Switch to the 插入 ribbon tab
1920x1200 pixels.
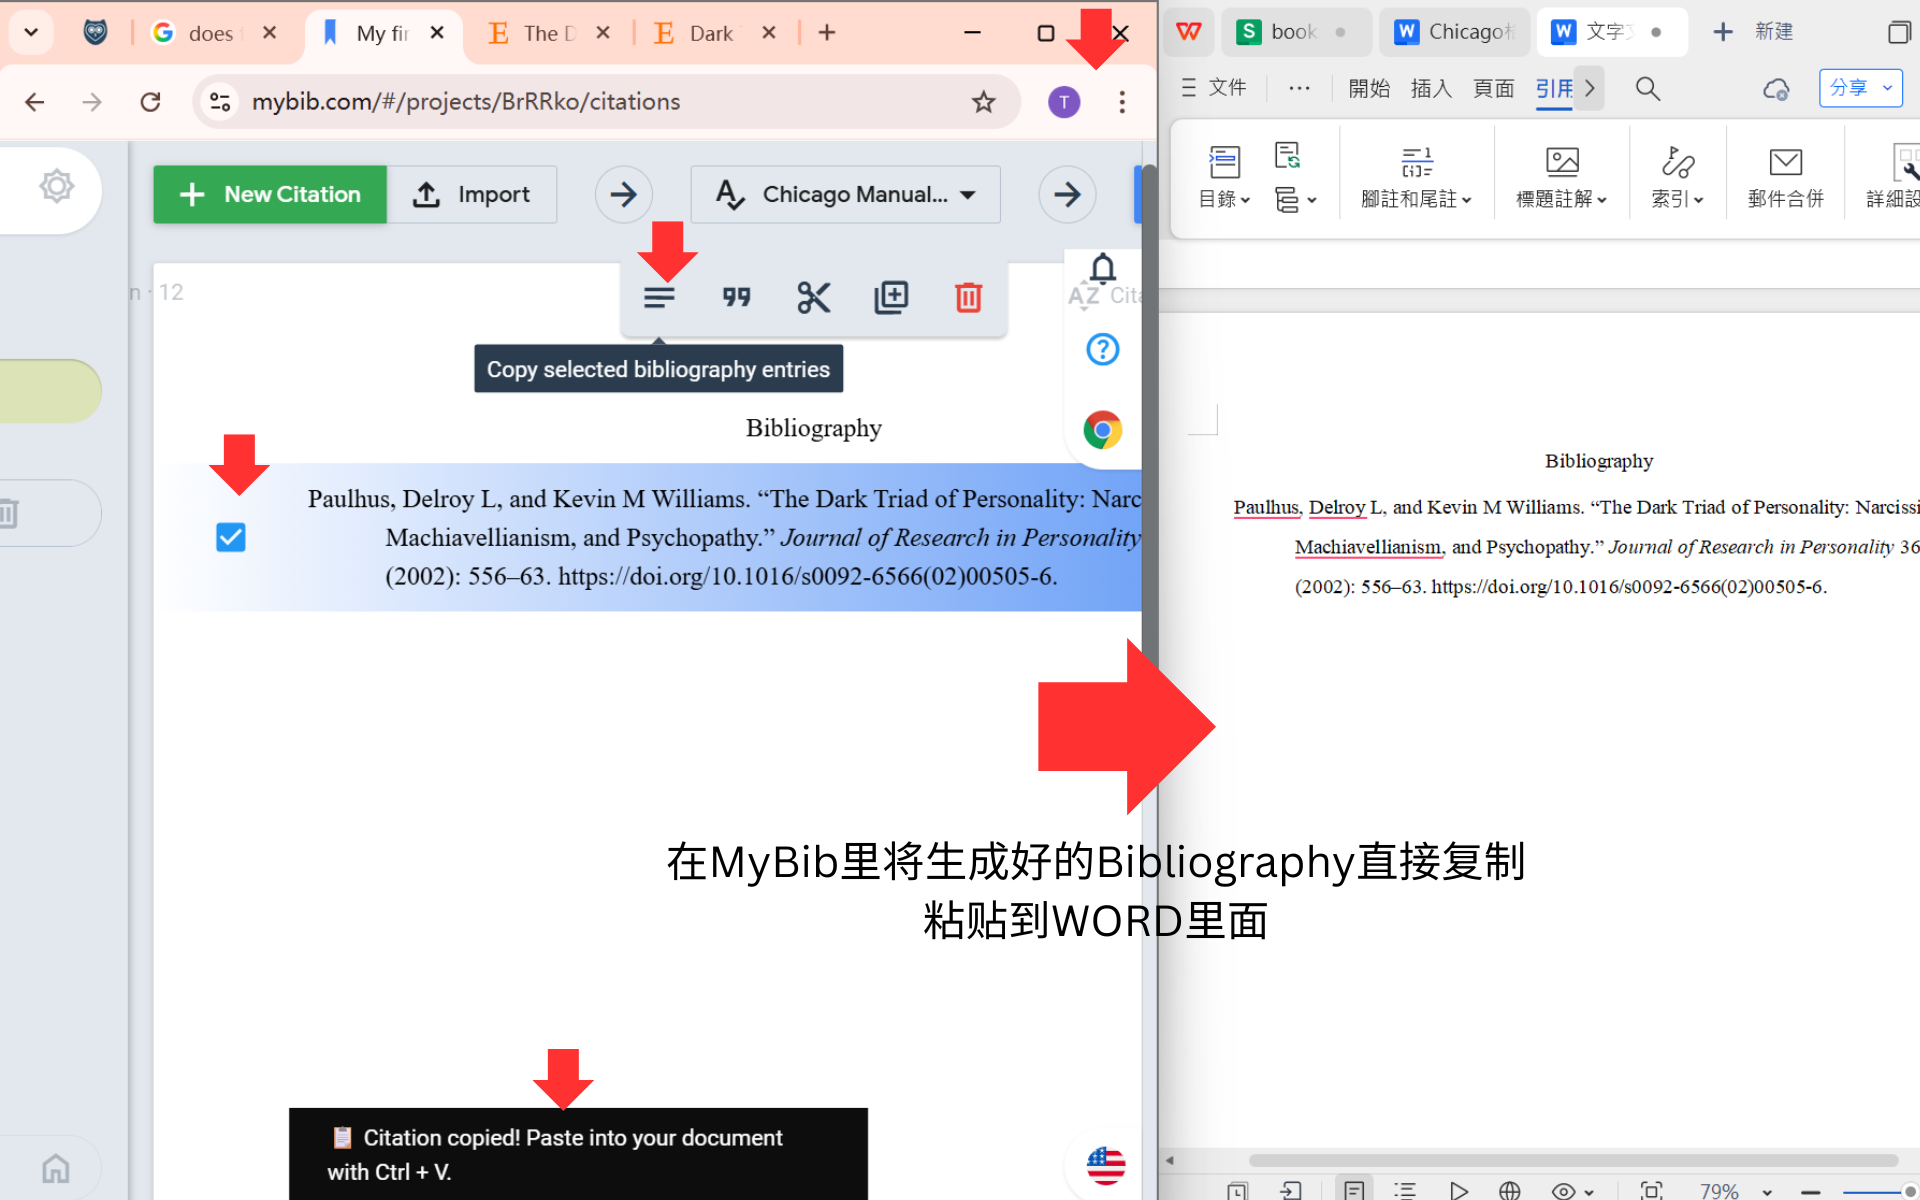point(1430,88)
